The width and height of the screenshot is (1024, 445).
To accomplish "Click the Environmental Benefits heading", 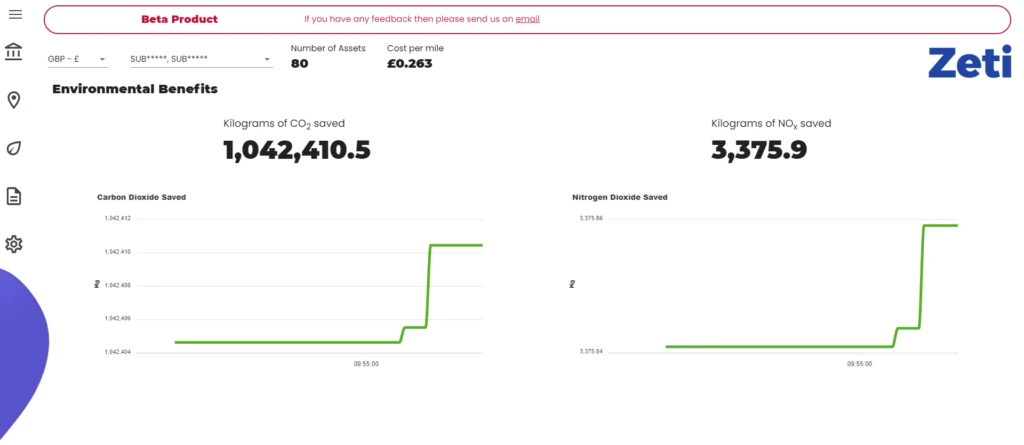I will tap(134, 89).
